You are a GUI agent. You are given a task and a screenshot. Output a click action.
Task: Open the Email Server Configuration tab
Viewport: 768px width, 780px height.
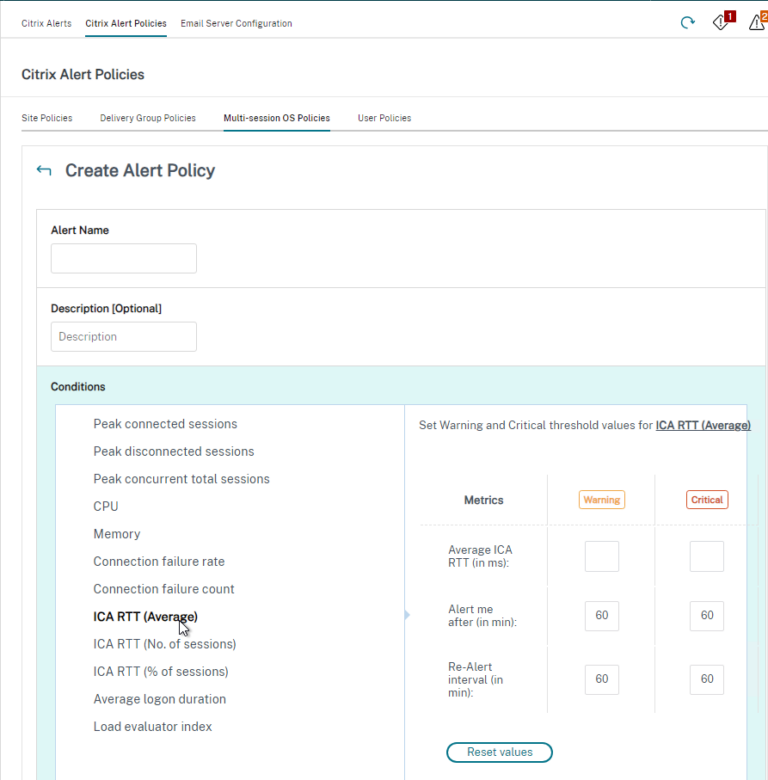coord(236,24)
